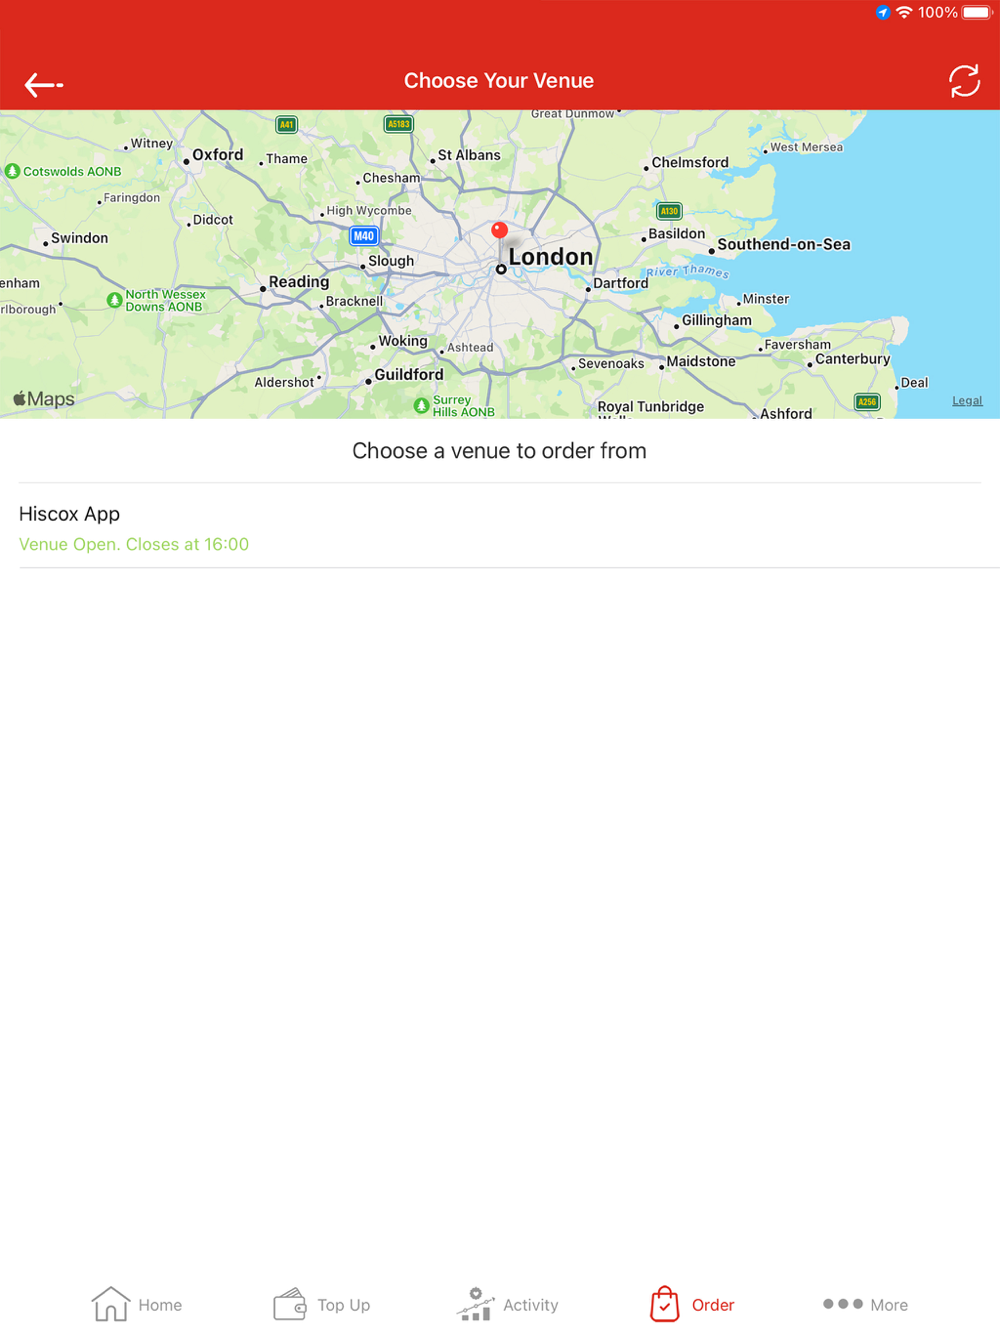Click the Canterbury label on map

point(852,359)
